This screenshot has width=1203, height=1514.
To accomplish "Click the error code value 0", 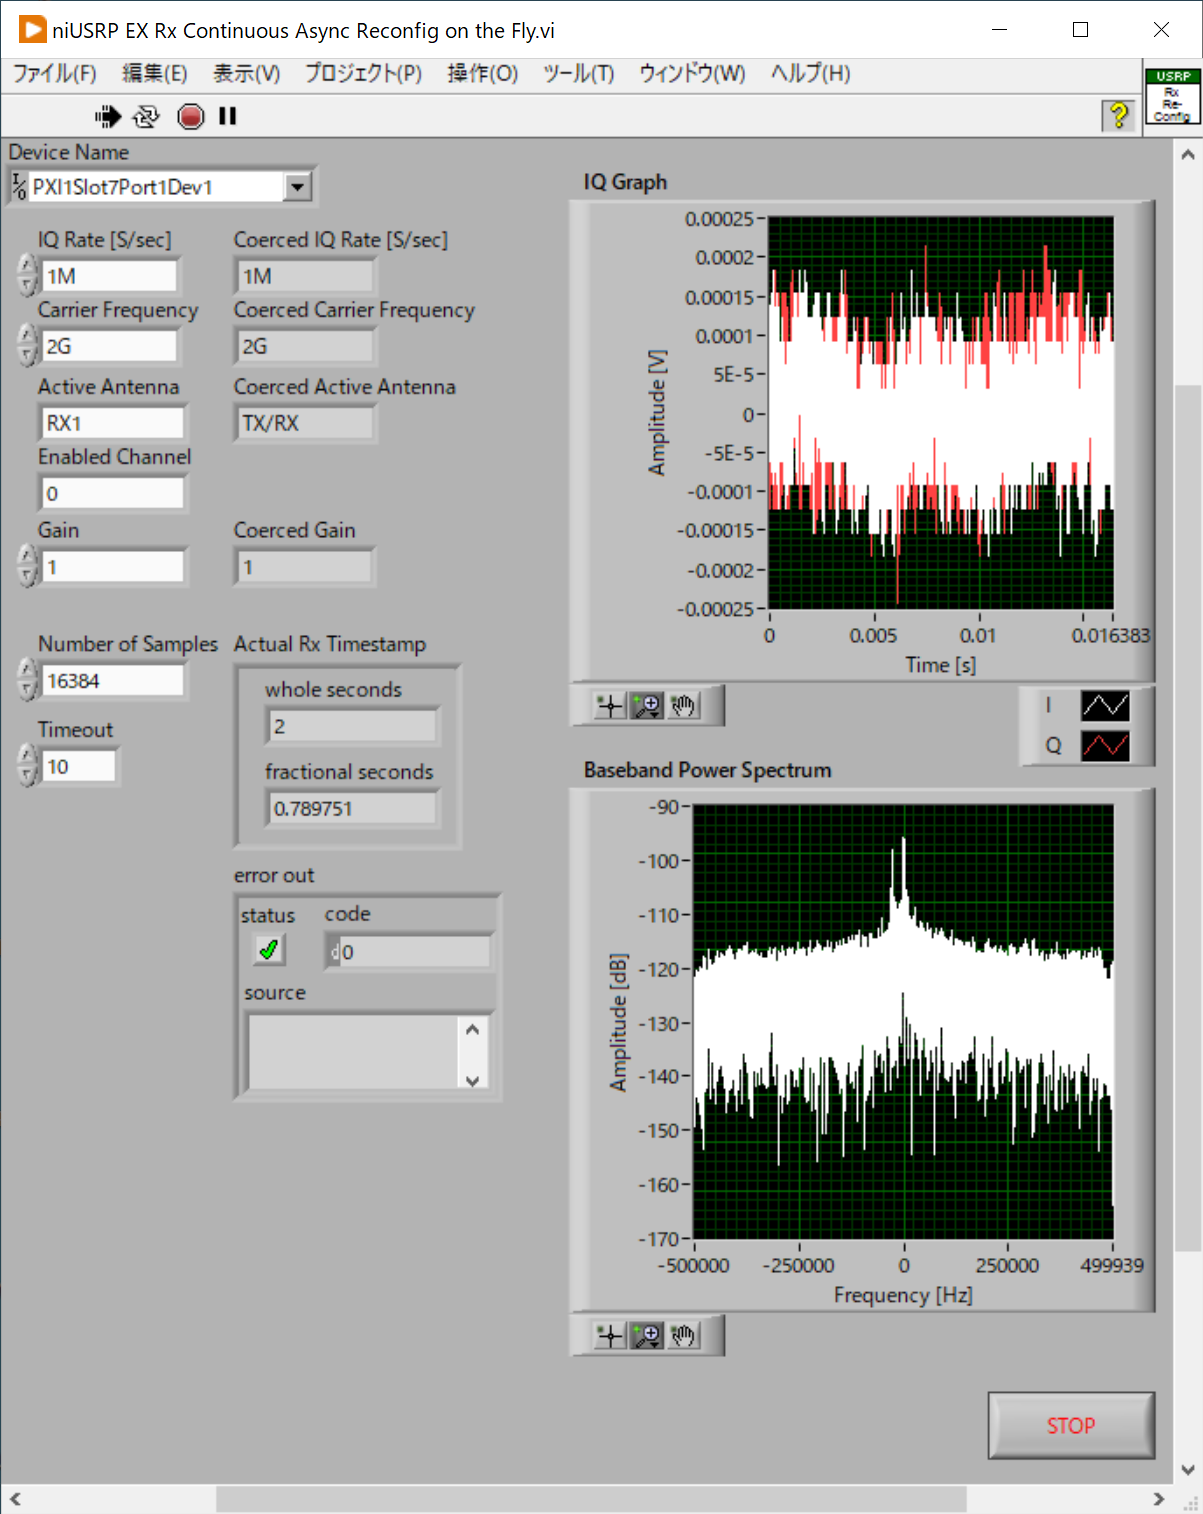I will [415, 952].
